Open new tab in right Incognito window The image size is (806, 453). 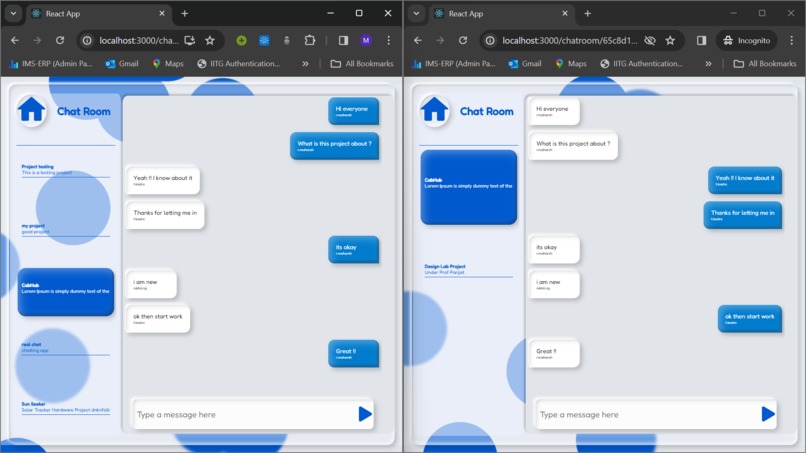click(x=588, y=14)
